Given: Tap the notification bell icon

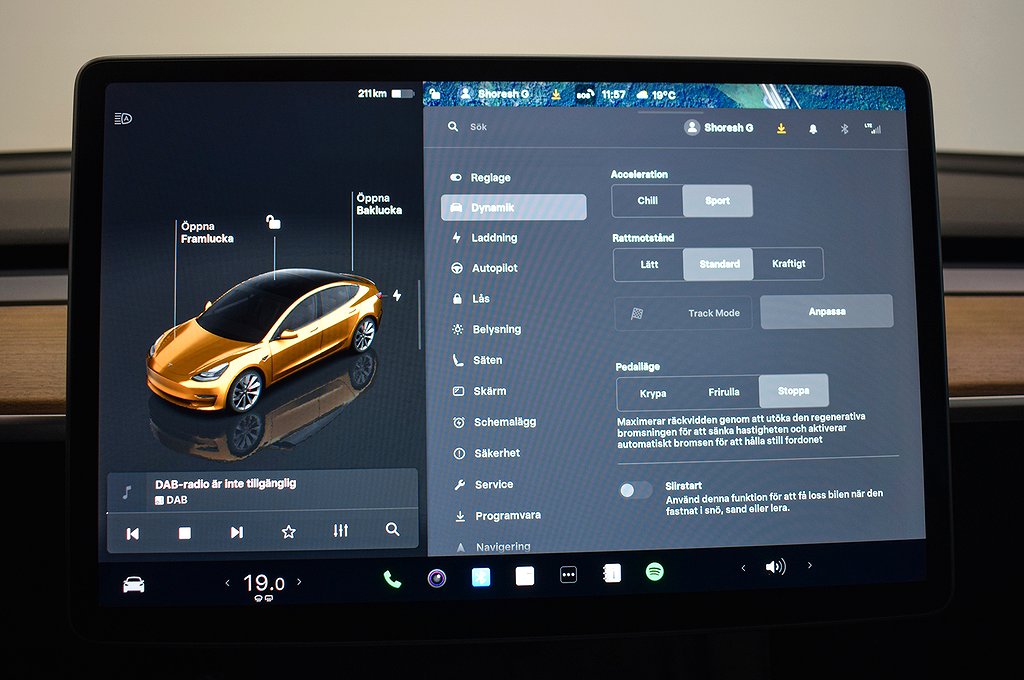Looking at the screenshot, I should [x=812, y=129].
